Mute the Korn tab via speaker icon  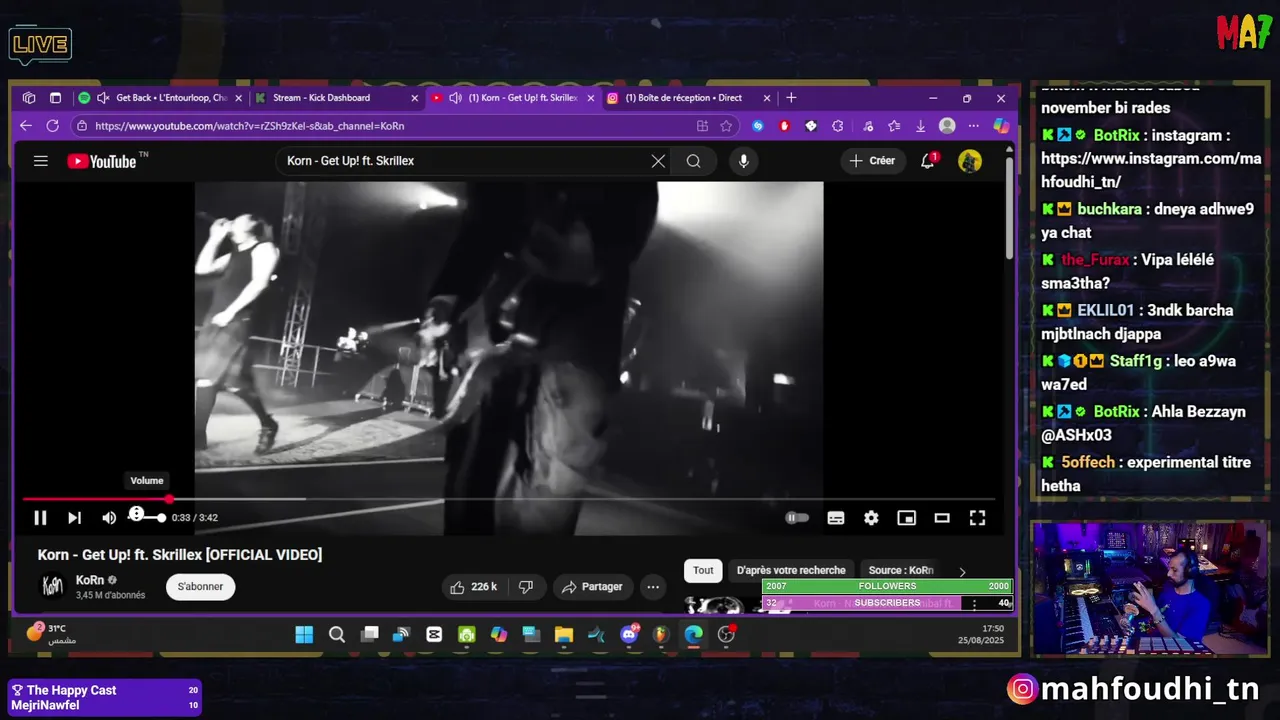(455, 98)
